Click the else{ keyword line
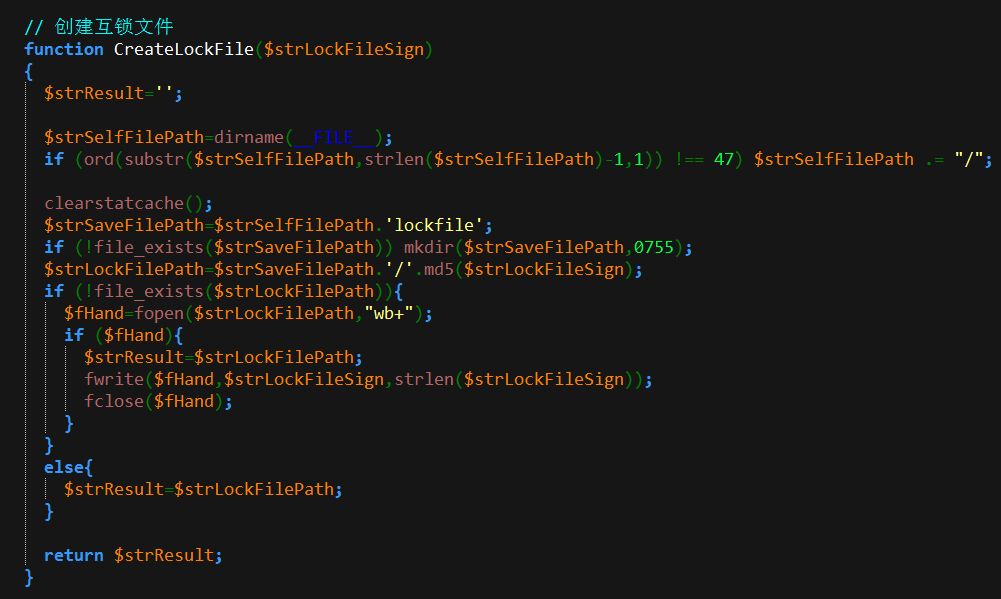 (x=68, y=467)
